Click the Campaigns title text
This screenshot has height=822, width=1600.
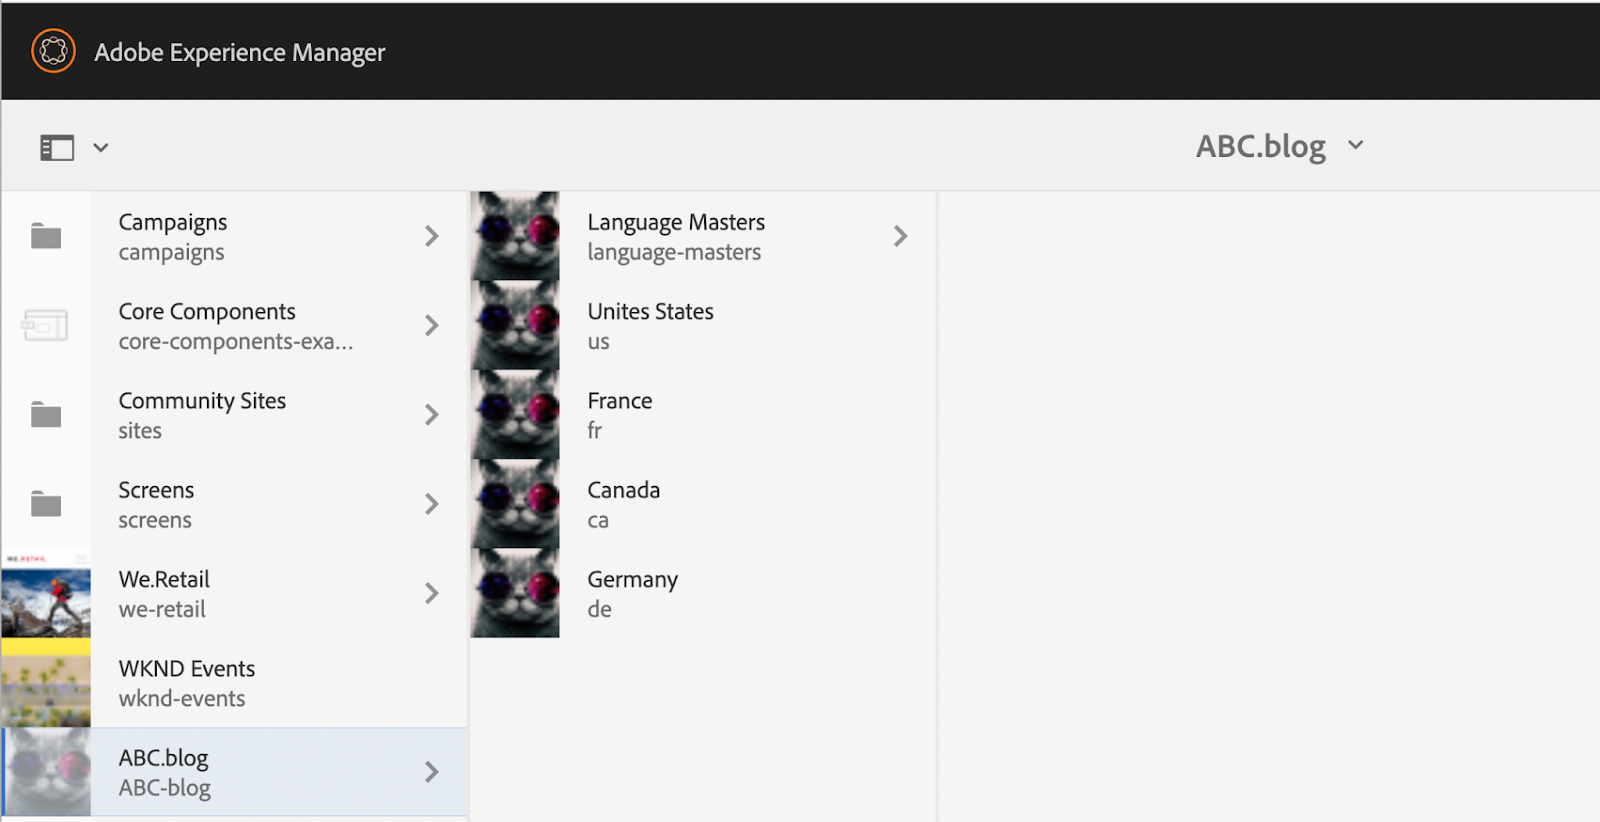tap(173, 222)
